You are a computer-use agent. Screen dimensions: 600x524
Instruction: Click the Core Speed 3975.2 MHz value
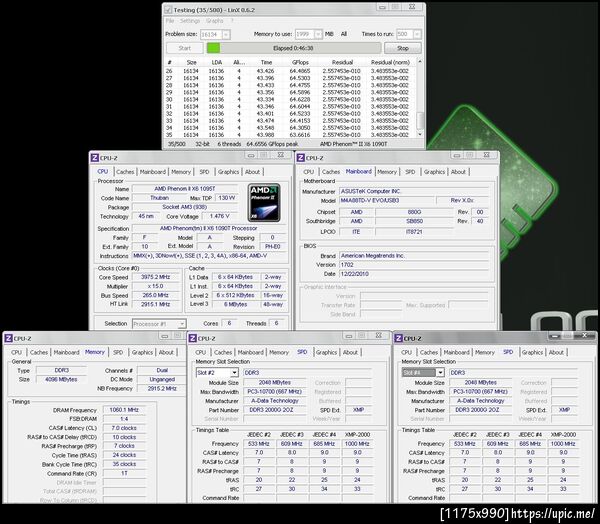155,277
